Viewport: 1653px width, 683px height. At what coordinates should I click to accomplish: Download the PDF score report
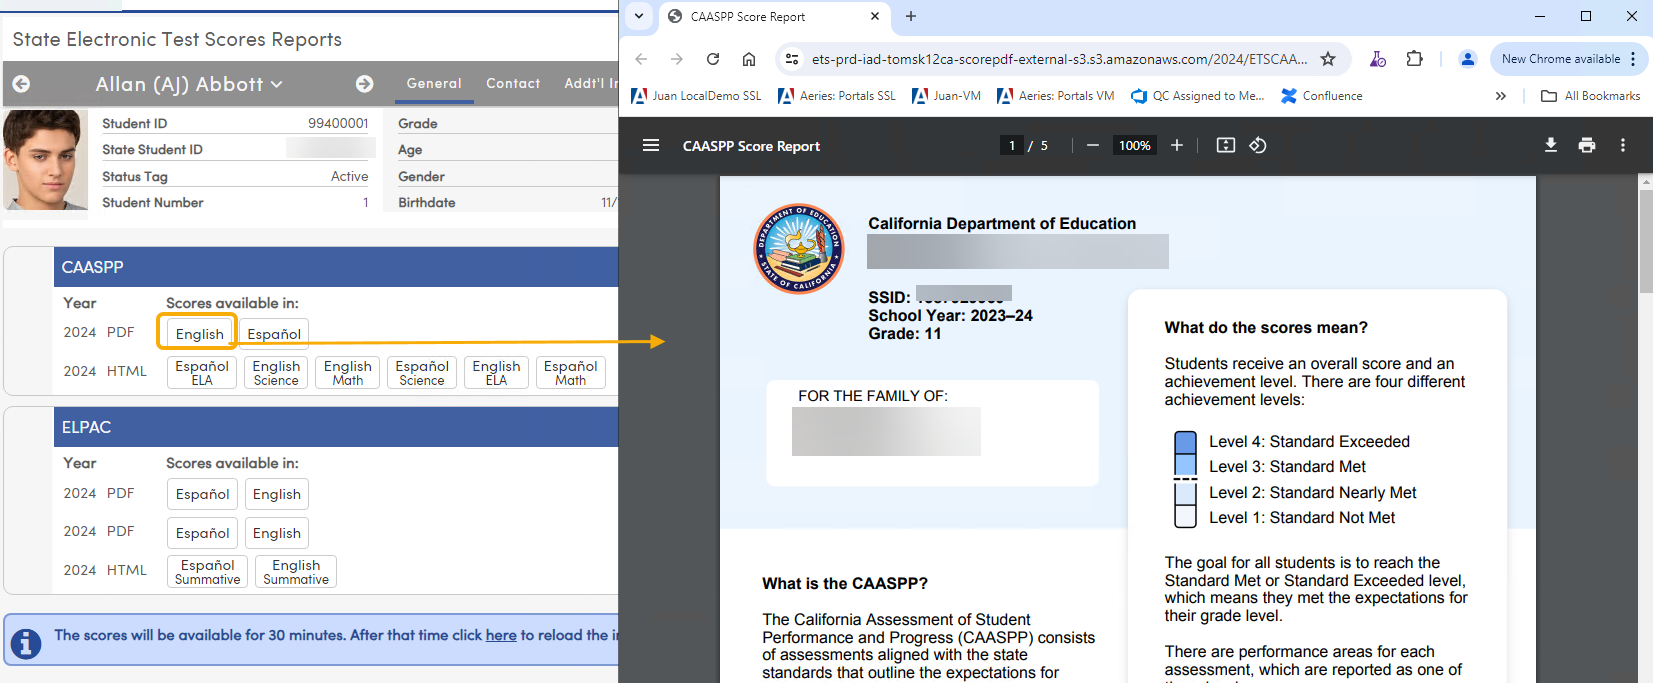1551,145
